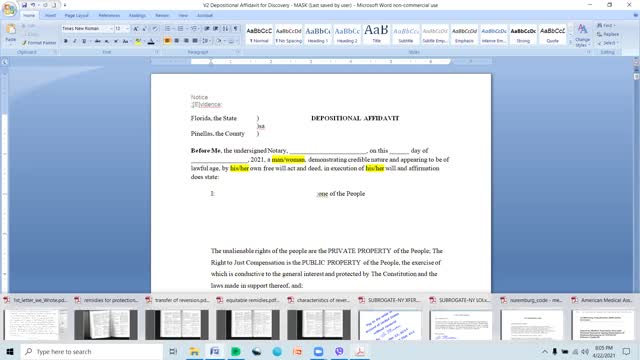Image resolution: width=640 pixels, height=360 pixels.
Task: Toggle subscript formatting
Action: (107, 41)
